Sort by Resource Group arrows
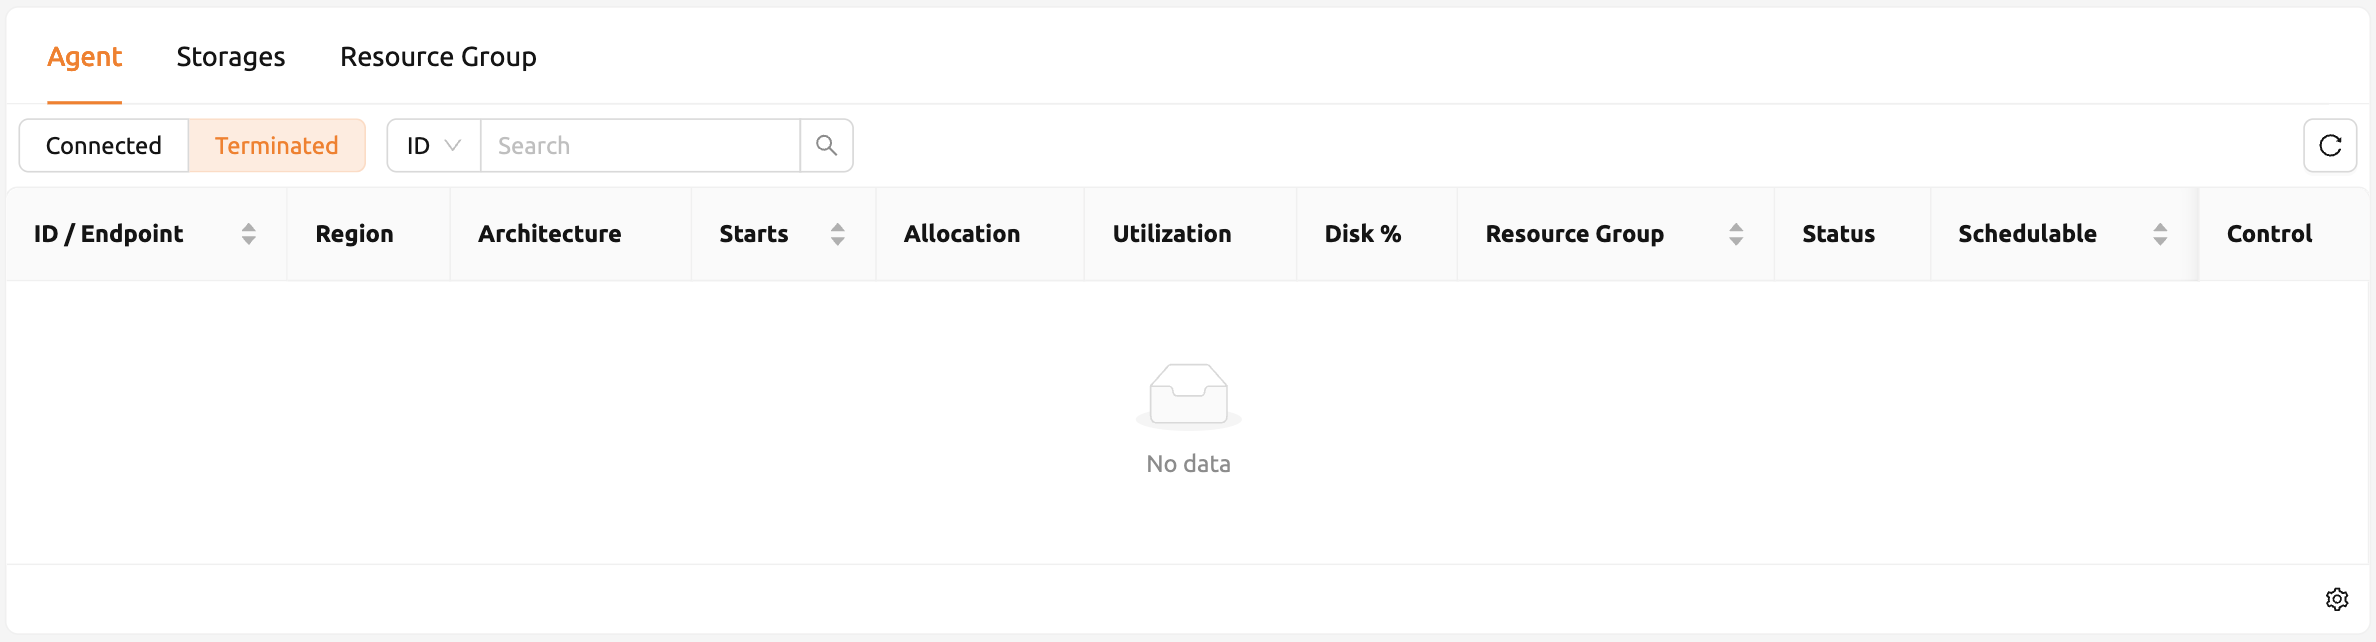 1736,234
